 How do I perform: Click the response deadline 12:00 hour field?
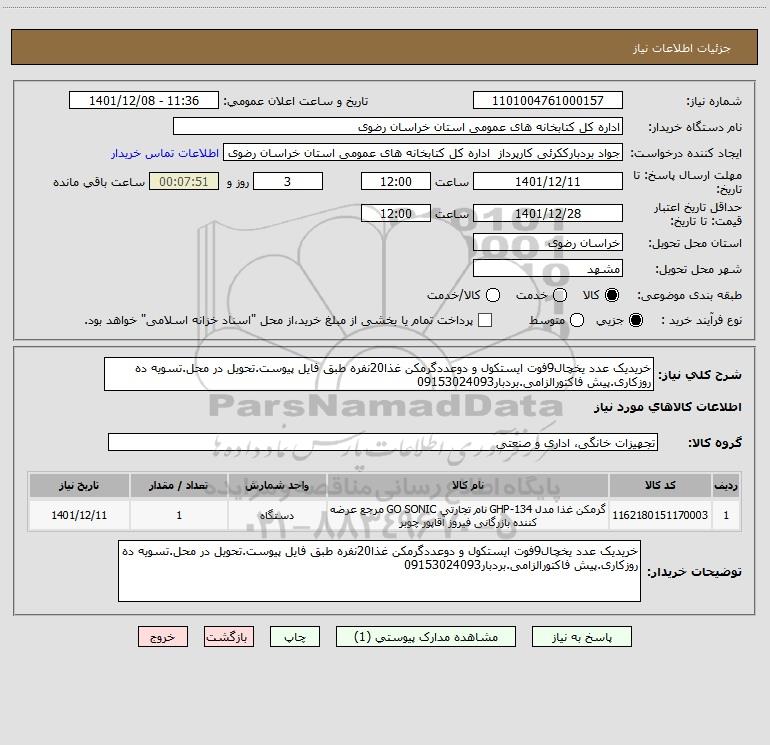pyautogui.click(x=396, y=181)
